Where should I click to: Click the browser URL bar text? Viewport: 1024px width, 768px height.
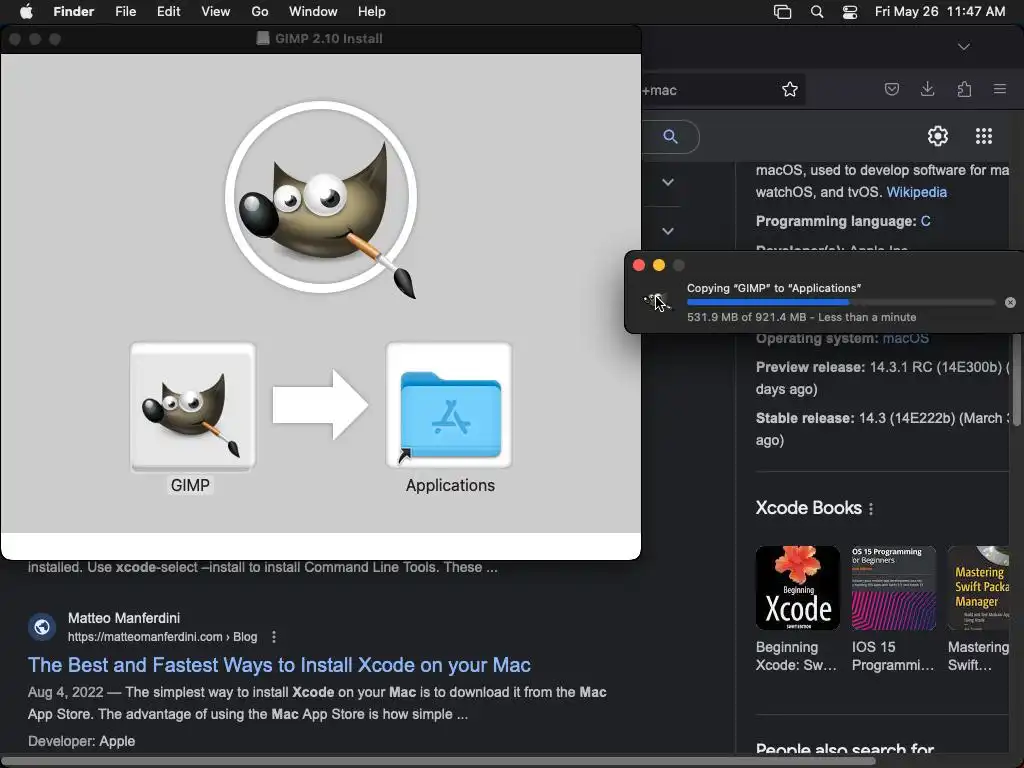click(x=660, y=90)
